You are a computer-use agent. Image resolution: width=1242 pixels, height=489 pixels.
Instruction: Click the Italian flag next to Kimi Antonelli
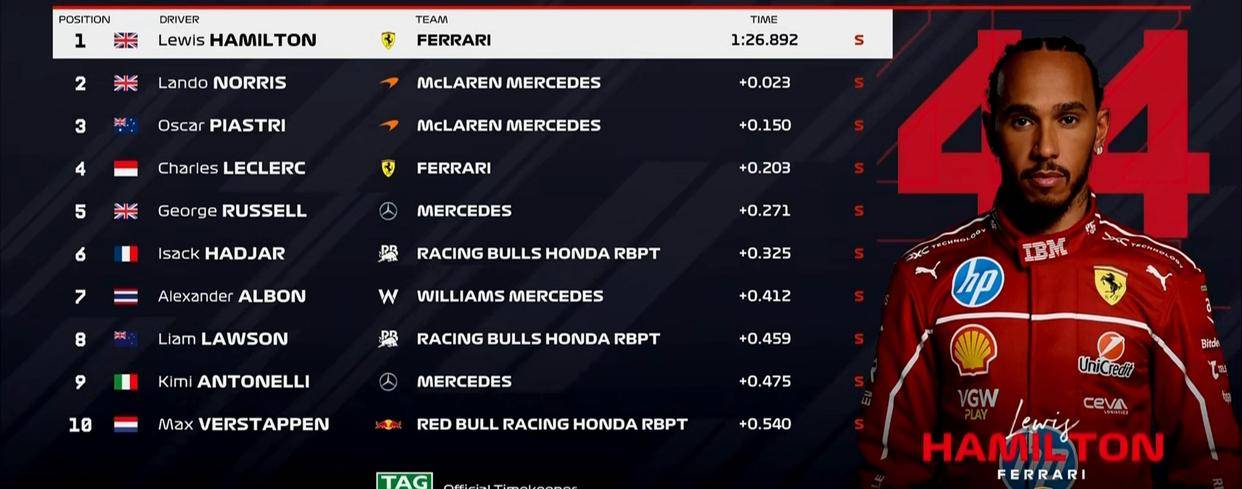pos(126,381)
